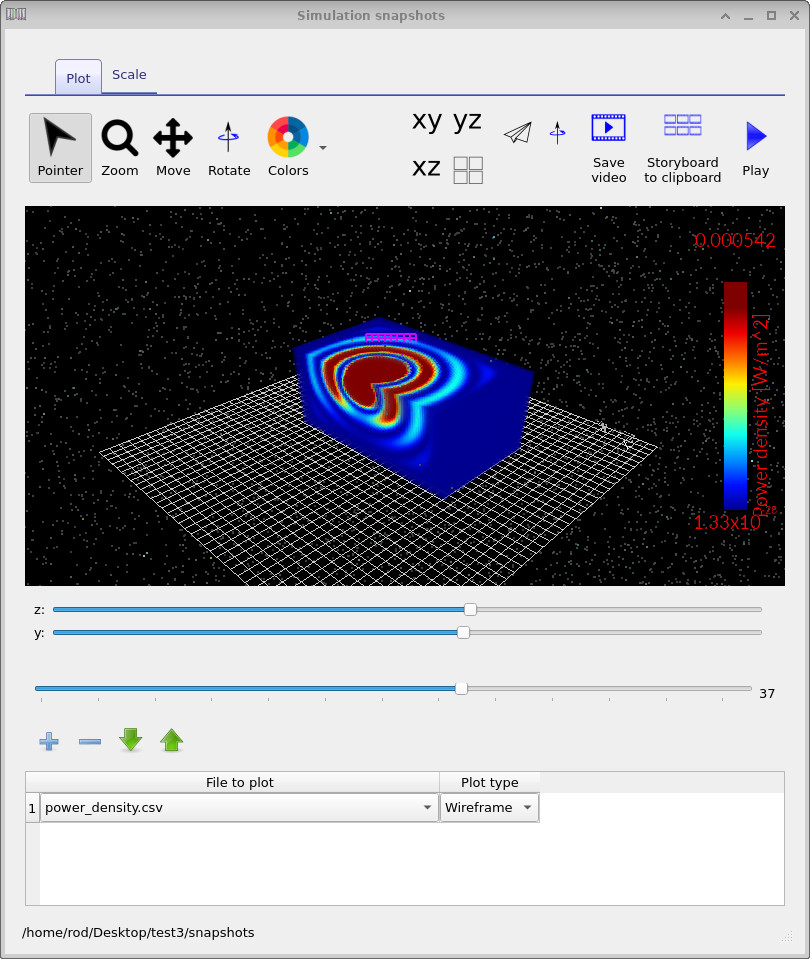This screenshot has height=959, width=810.
Task: Start playback with the Play icon
Action: [x=755, y=135]
